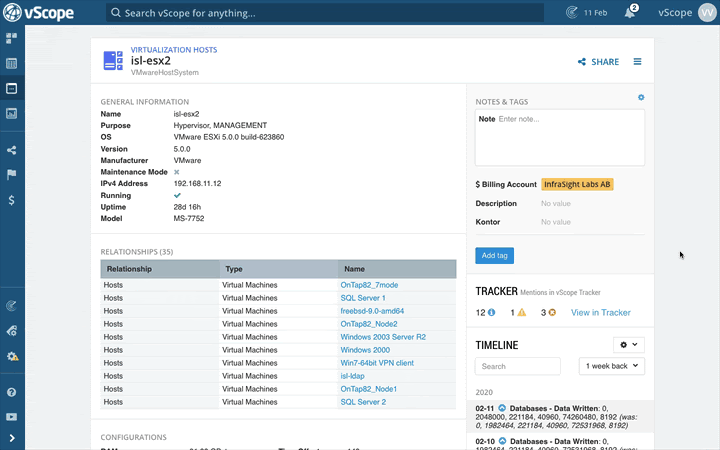The image size is (720, 450).
Task: Click the virtualization host server icon
Action: 113,61
